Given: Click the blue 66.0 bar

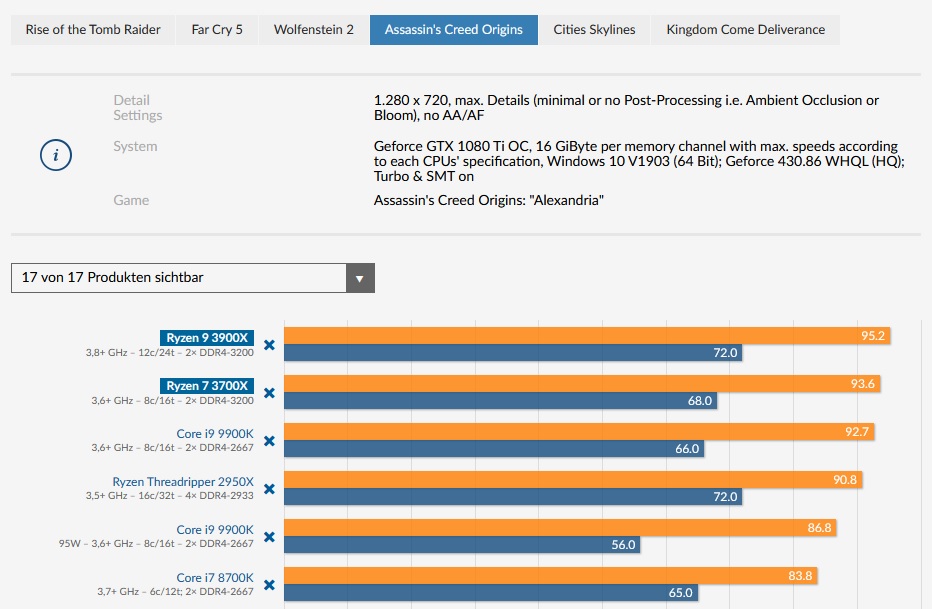Looking at the screenshot, I should (x=494, y=449).
